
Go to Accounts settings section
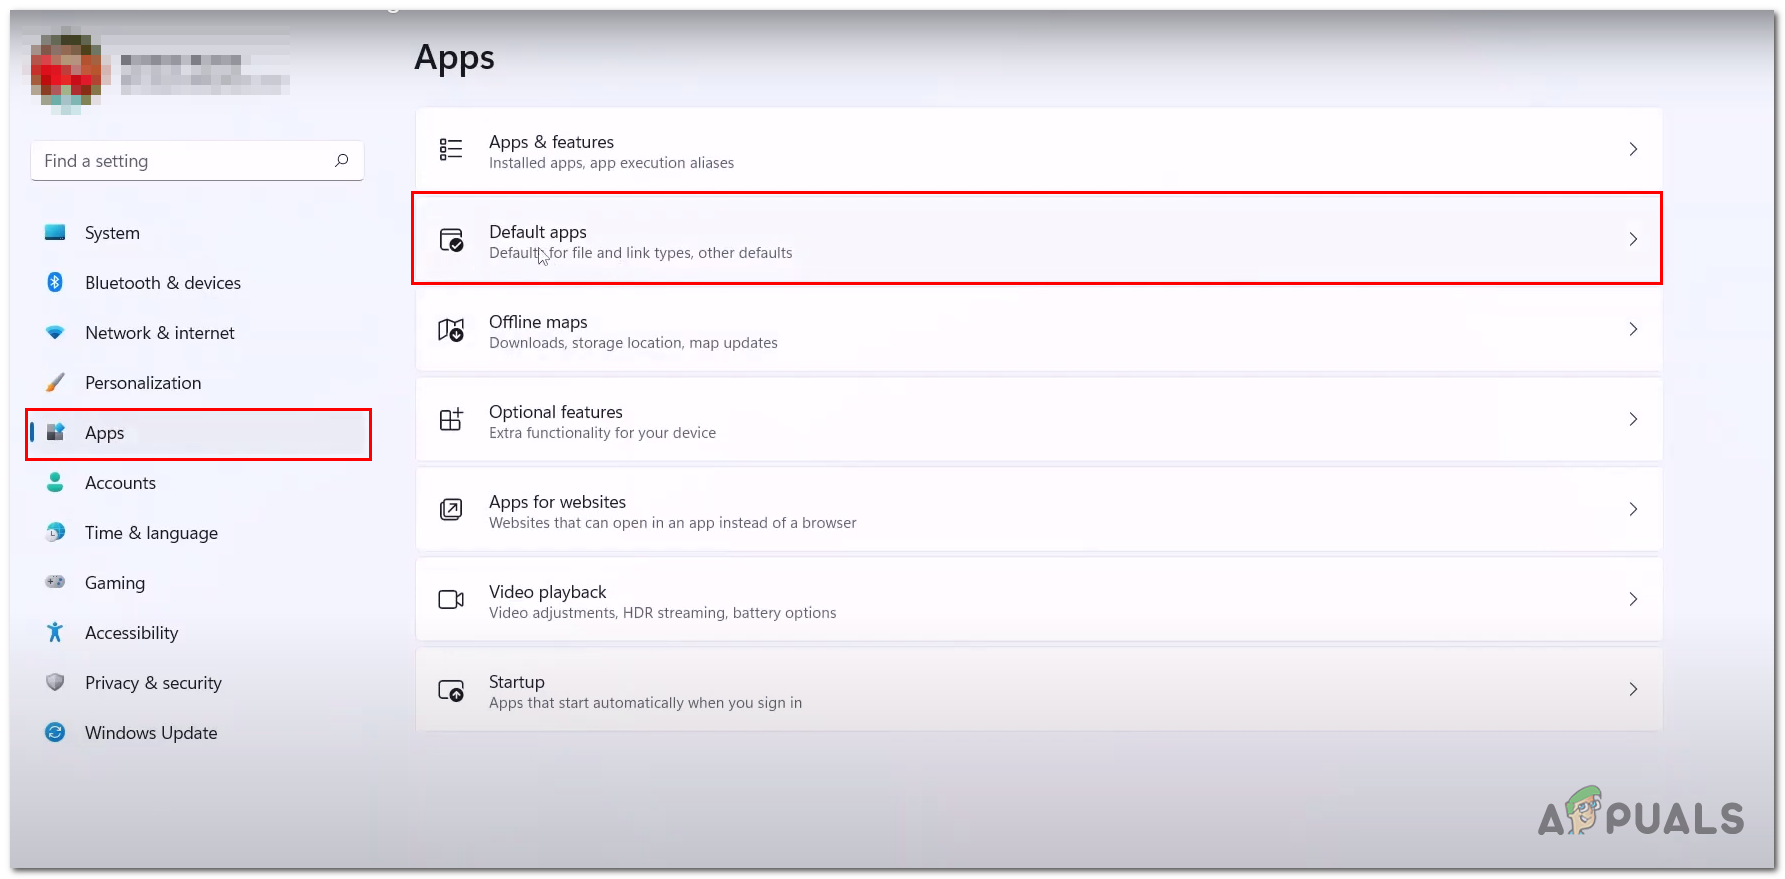(120, 483)
